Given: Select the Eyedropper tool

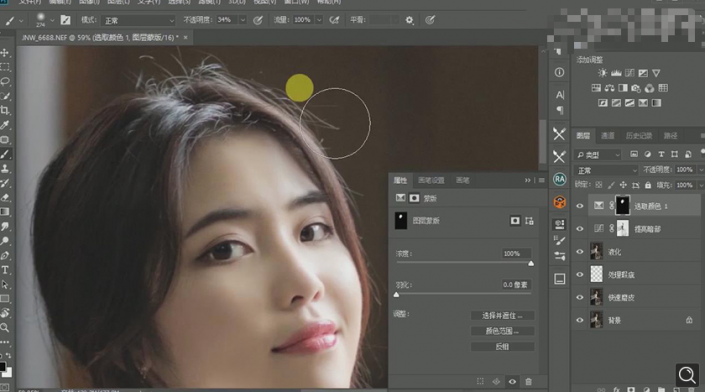Looking at the screenshot, I should (x=5, y=125).
